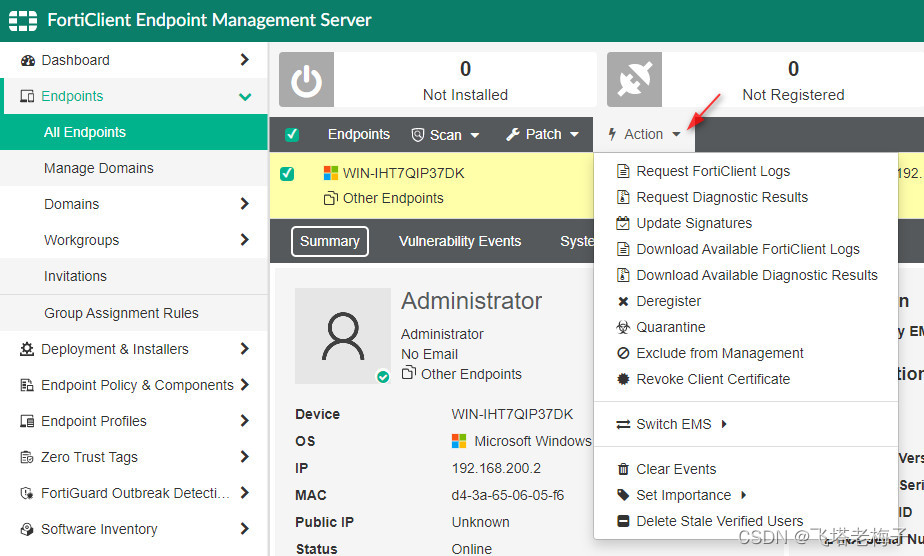Click the Quarantine biohazard icon
The width and height of the screenshot is (924, 556).
[x=623, y=327]
